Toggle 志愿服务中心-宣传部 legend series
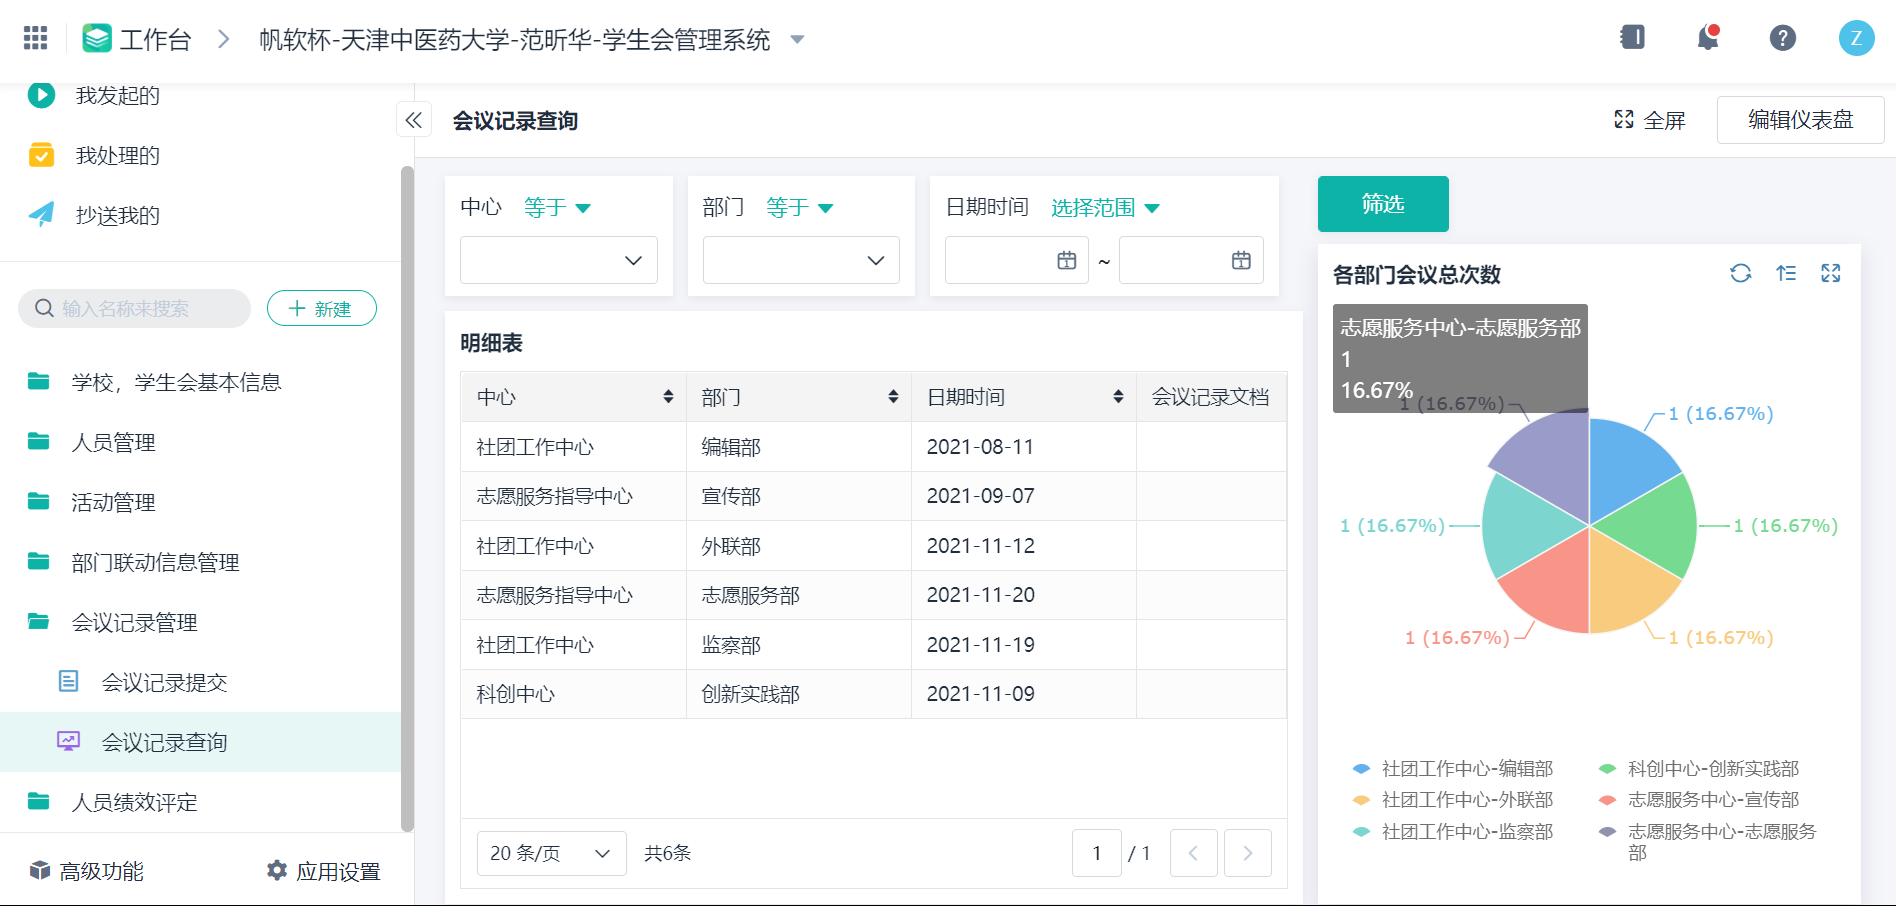This screenshot has width=1896, height=906. pos(1700,800)
